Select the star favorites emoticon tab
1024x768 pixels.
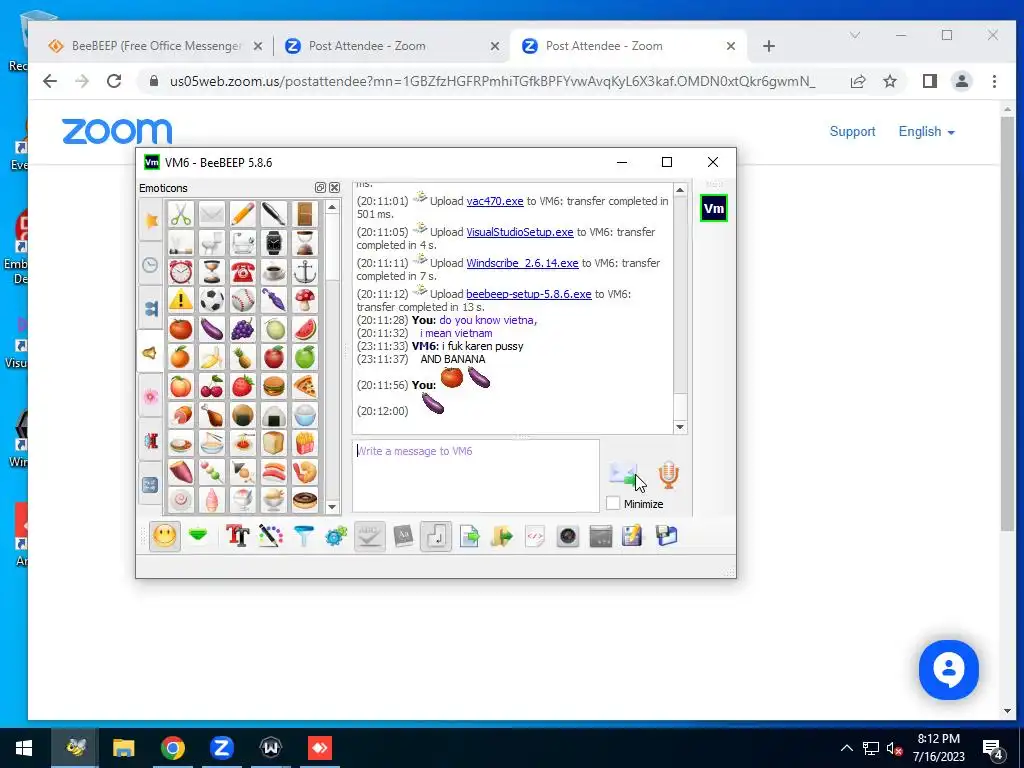click(151, 221)
